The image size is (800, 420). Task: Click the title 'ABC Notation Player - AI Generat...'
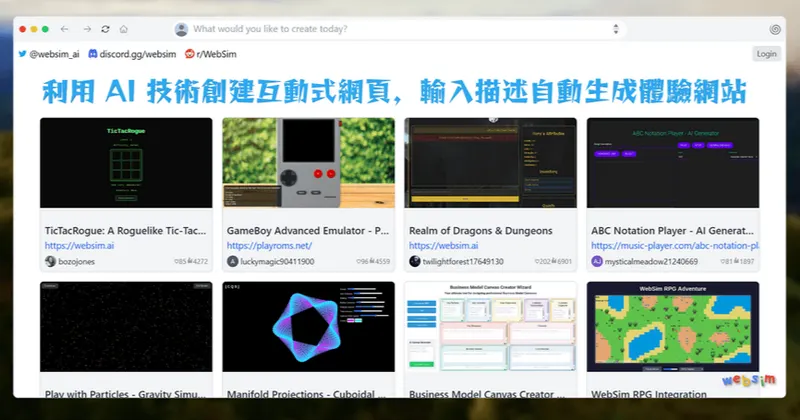[672, 231]
